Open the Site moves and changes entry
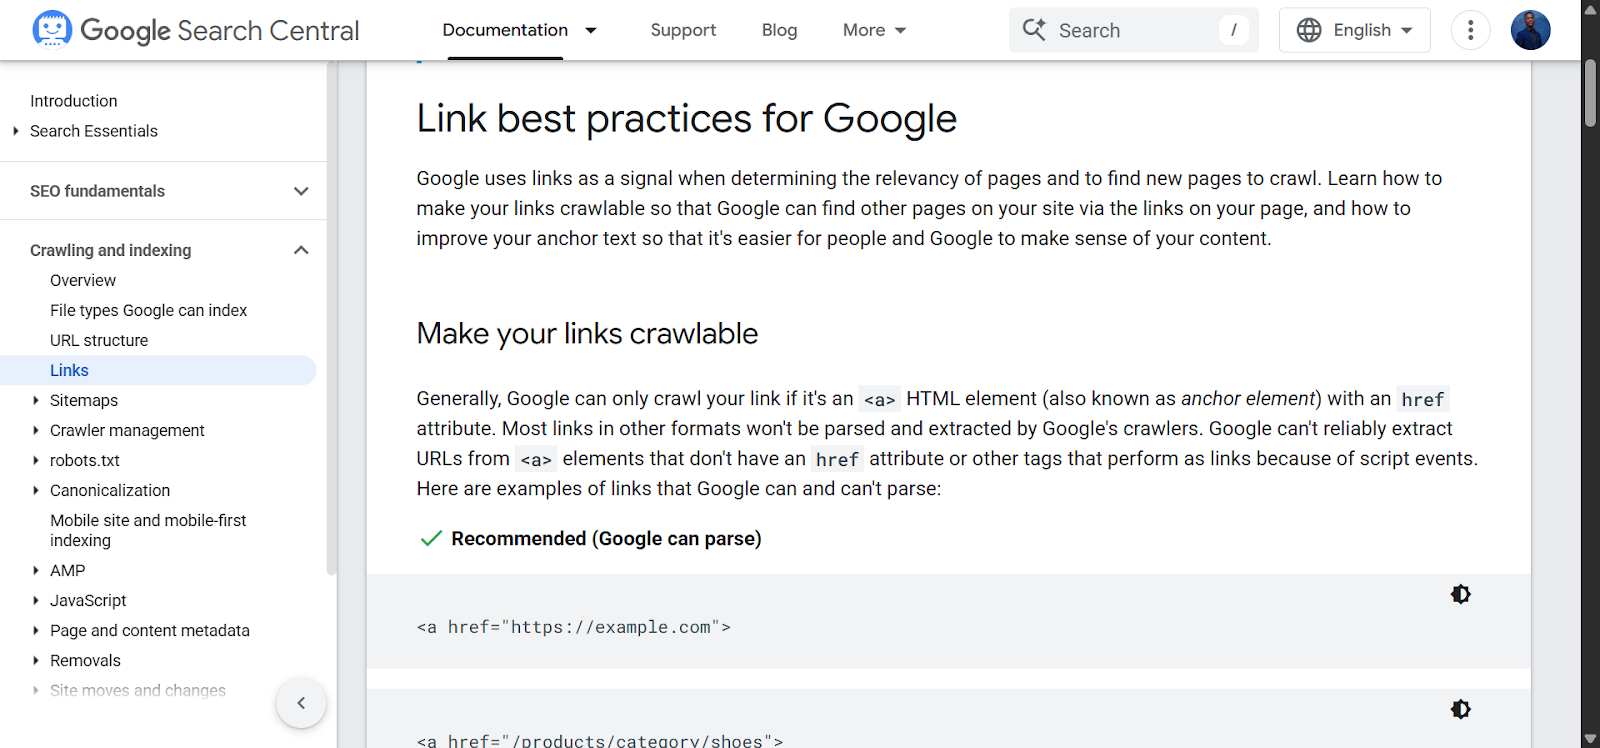Viewport: 1600px width, 748px height. 138,690
